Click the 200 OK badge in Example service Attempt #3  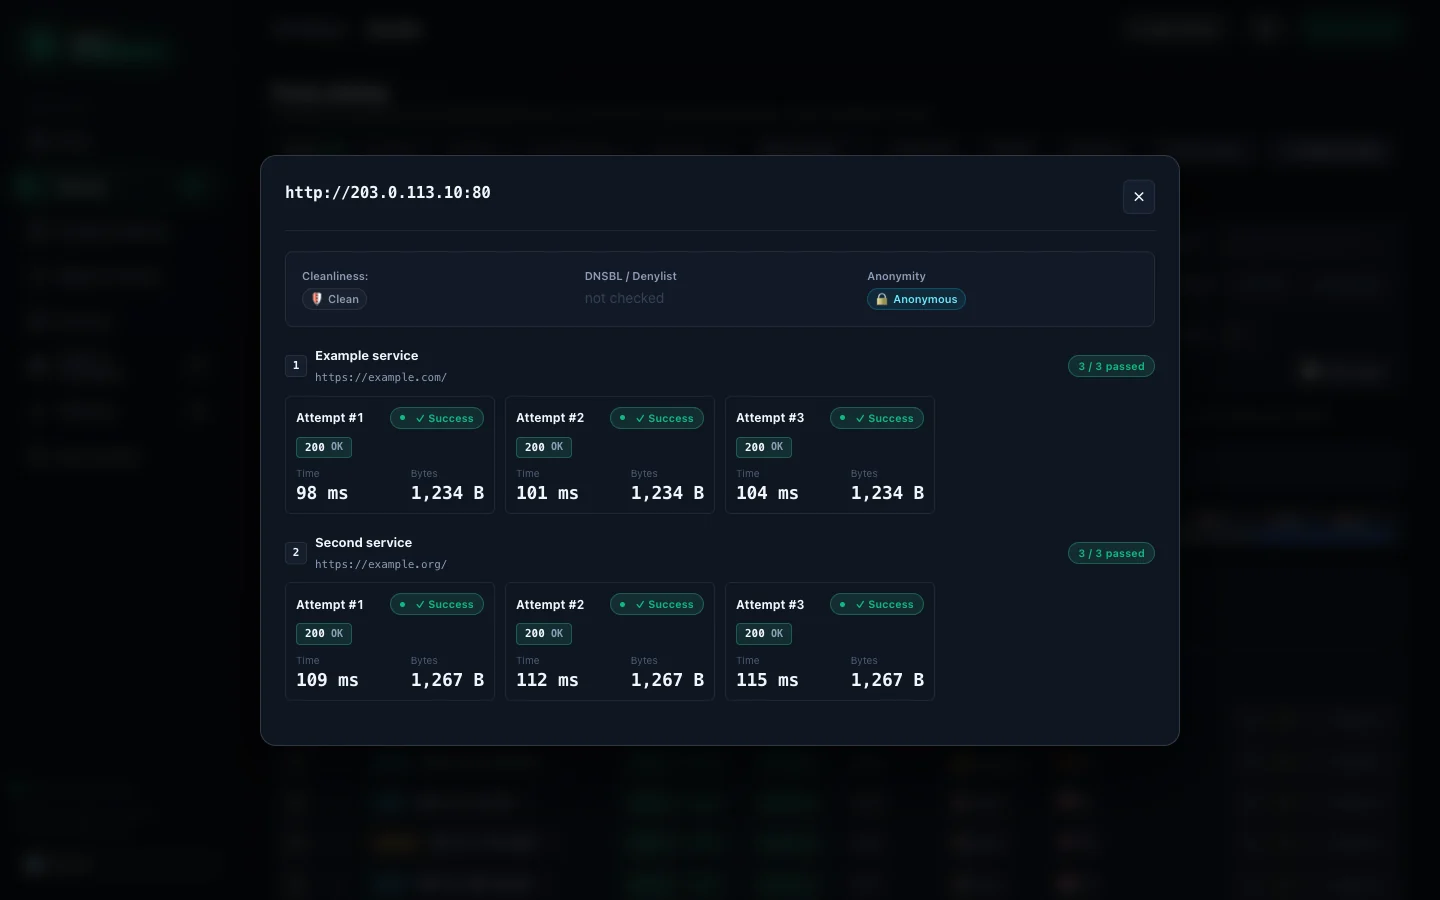(764, 447)
